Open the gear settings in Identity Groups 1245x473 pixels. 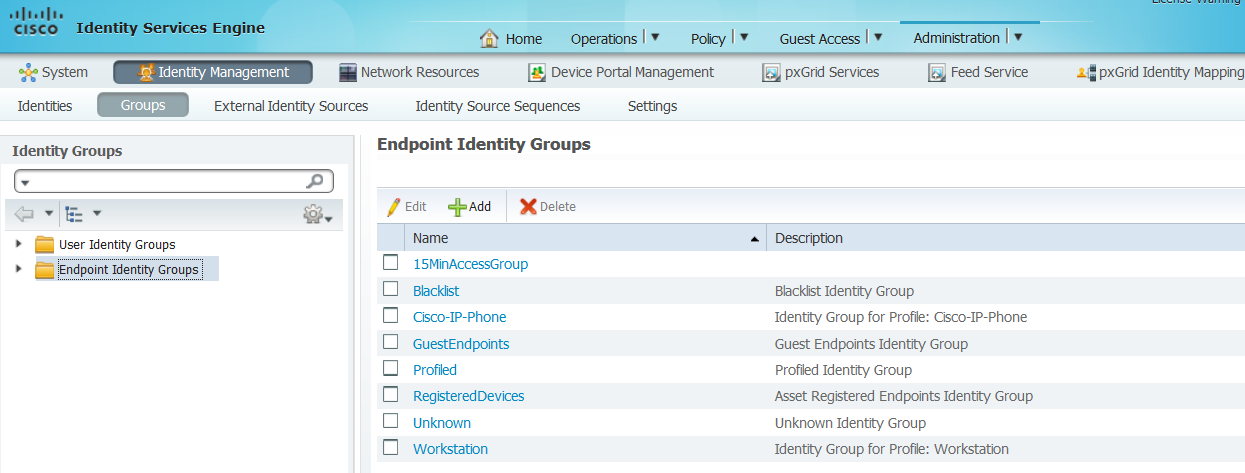pyautogui.click(x=317, y=214)
